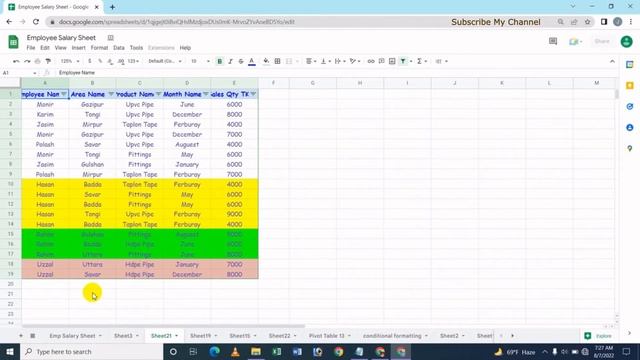Open filter dropdown on Month Name header

click(x=206, y=94)
